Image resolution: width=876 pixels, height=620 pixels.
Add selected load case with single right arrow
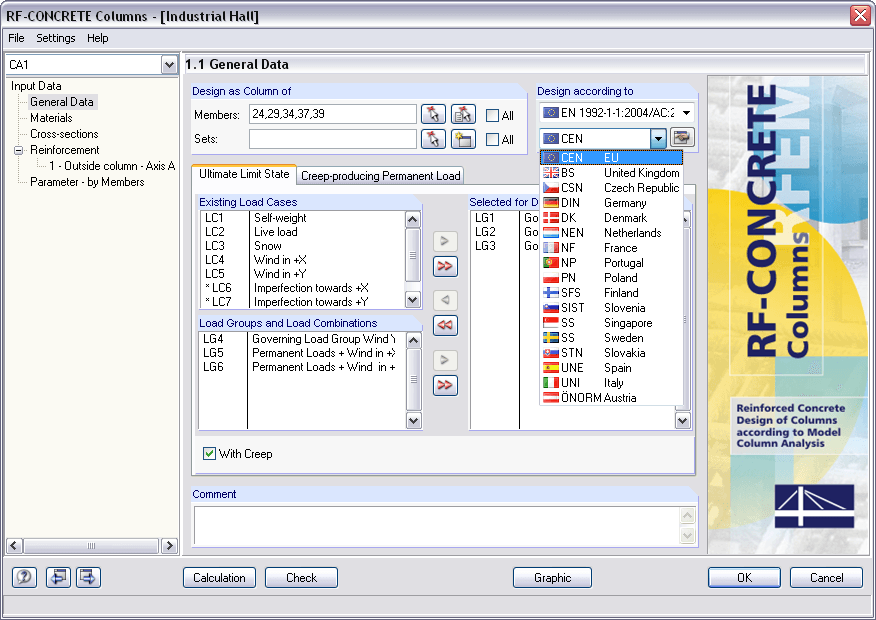[445, 241]
